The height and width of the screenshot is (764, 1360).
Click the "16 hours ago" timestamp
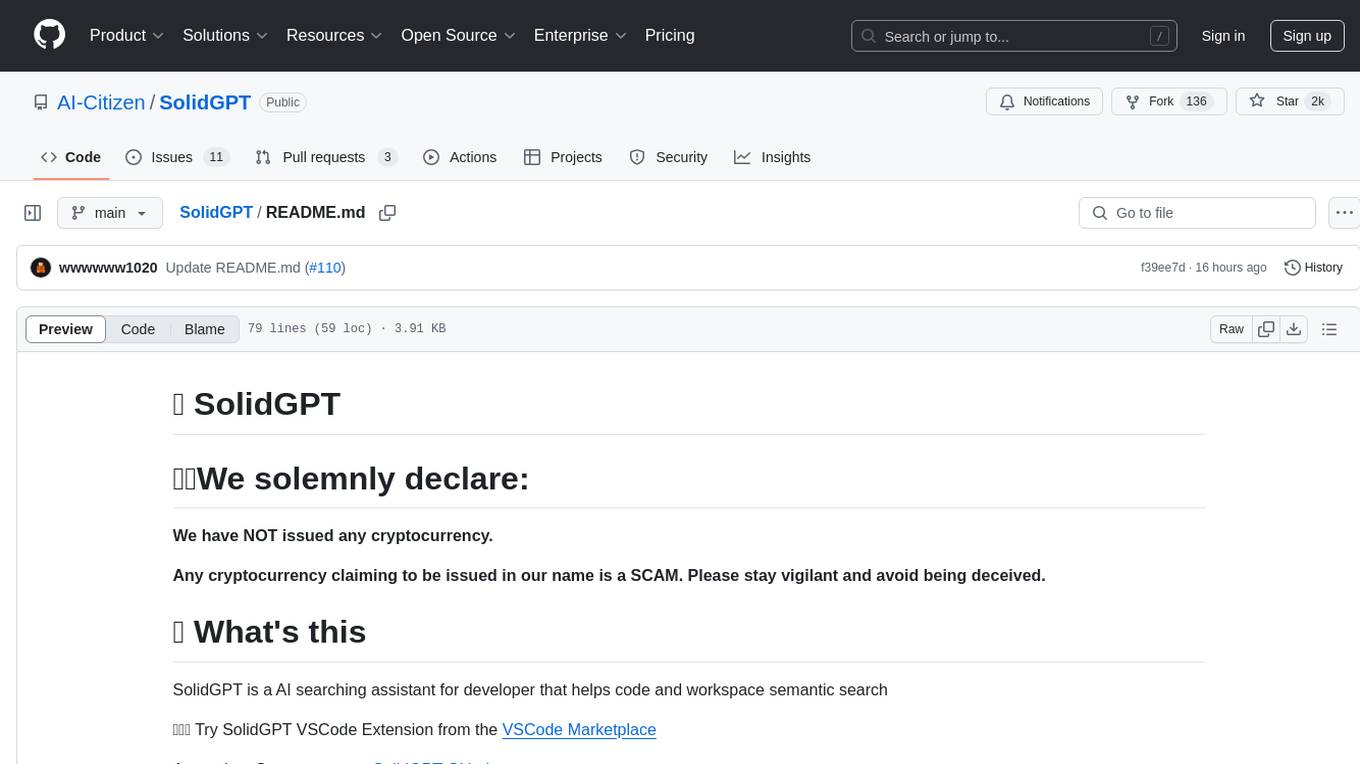[x=1231, y=268]
